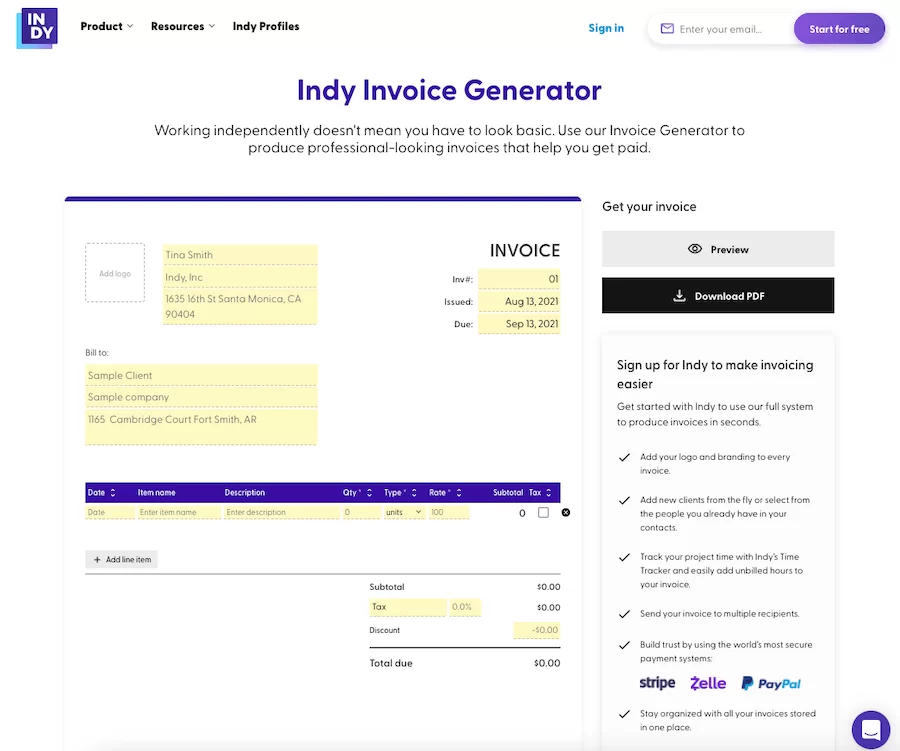This screenshot has width=900, height=751.
Task: Click the line item Rate field
Action: pyautogui.click(x=449, y=512)
